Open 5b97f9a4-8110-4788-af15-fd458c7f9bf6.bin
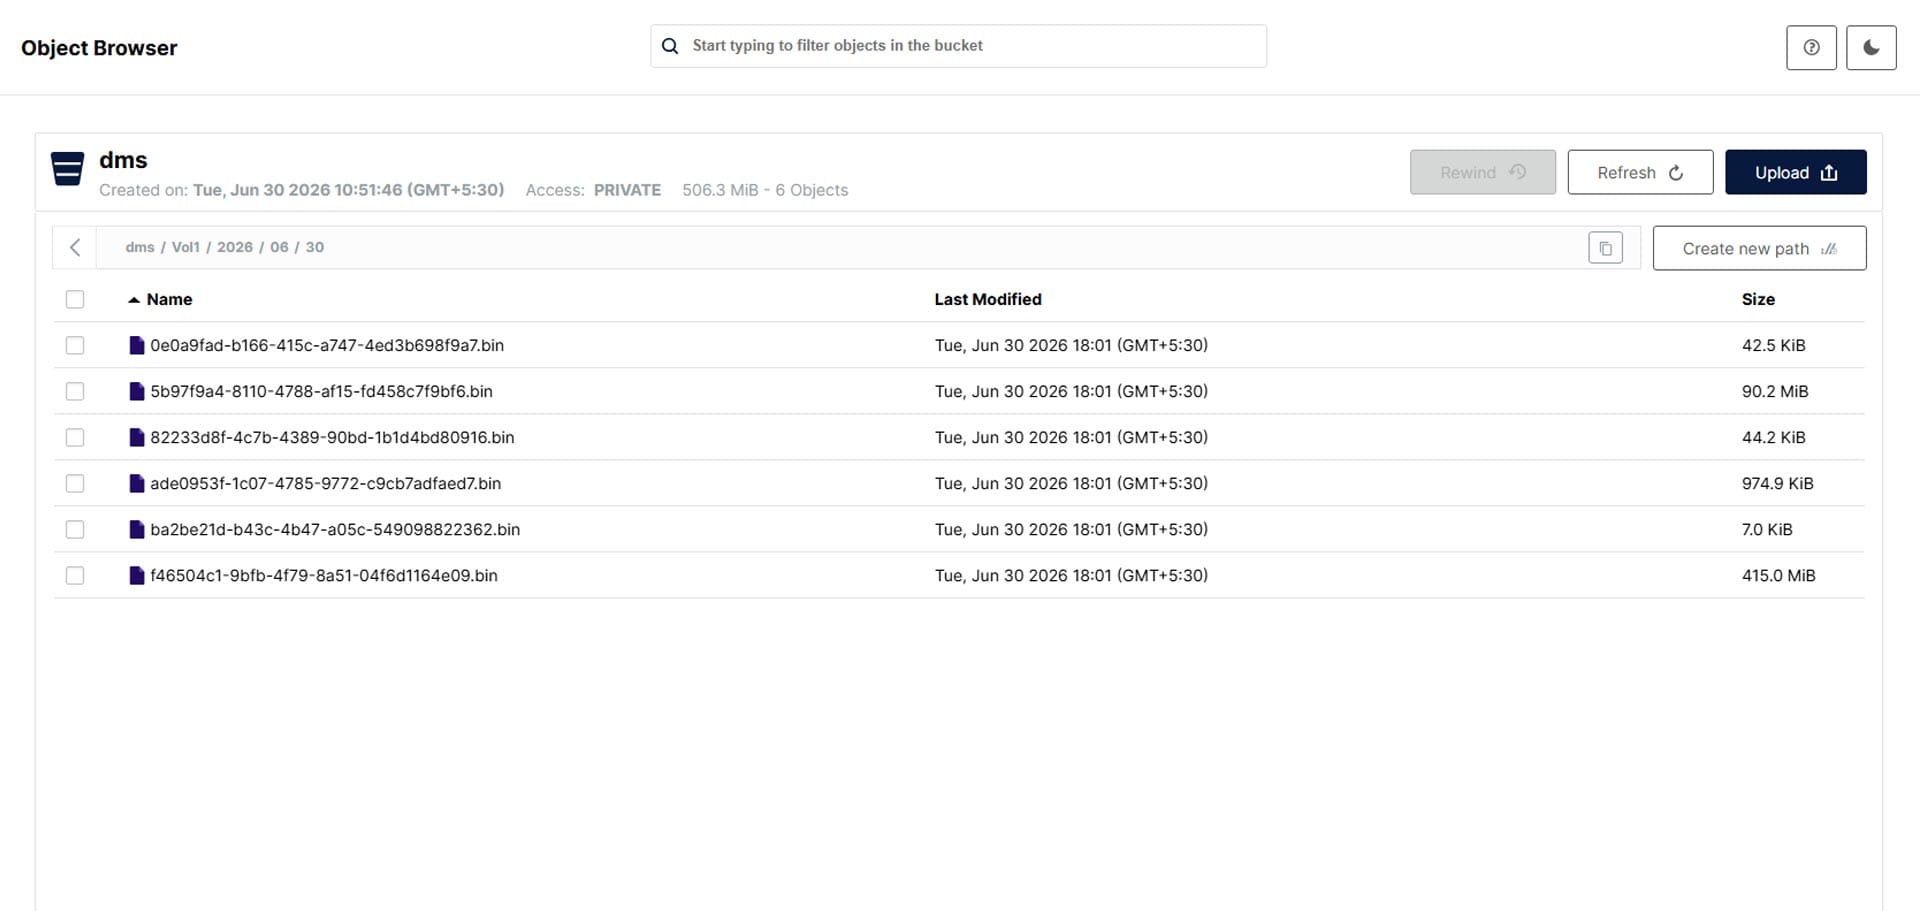 coord(321,391)
